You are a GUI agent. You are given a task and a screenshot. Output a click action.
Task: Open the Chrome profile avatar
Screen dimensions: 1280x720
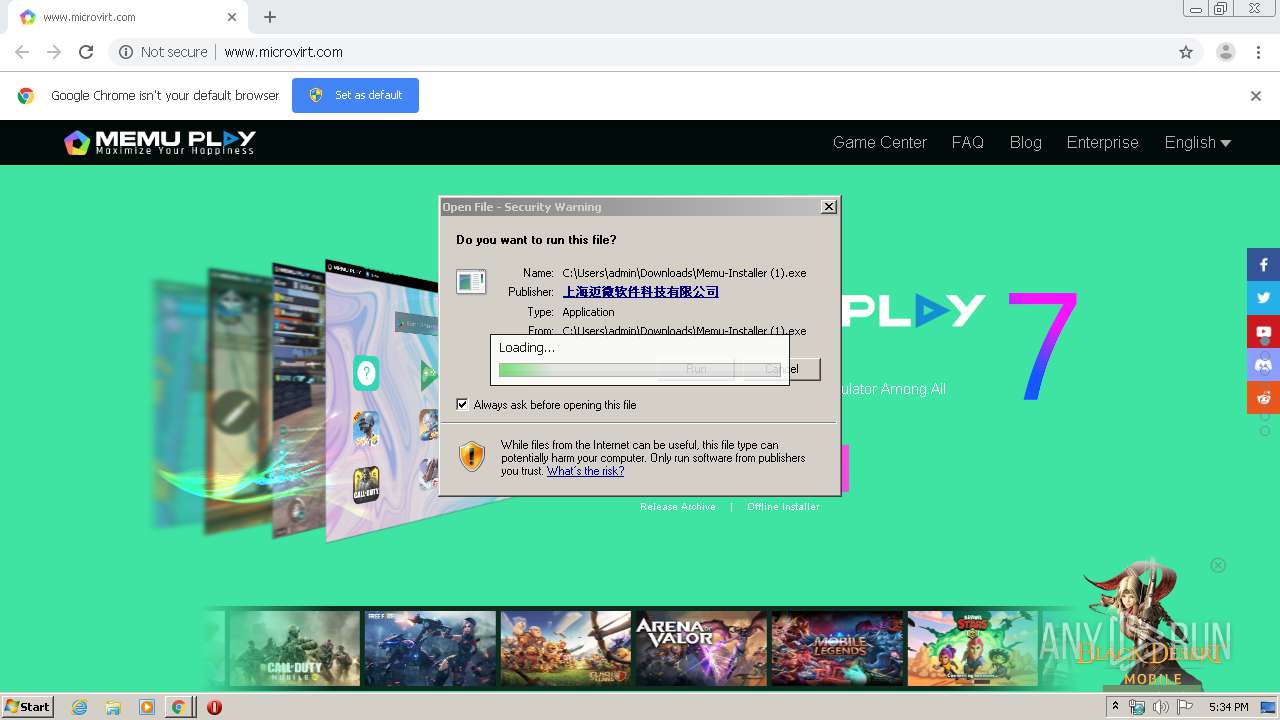pos(1225,52)
